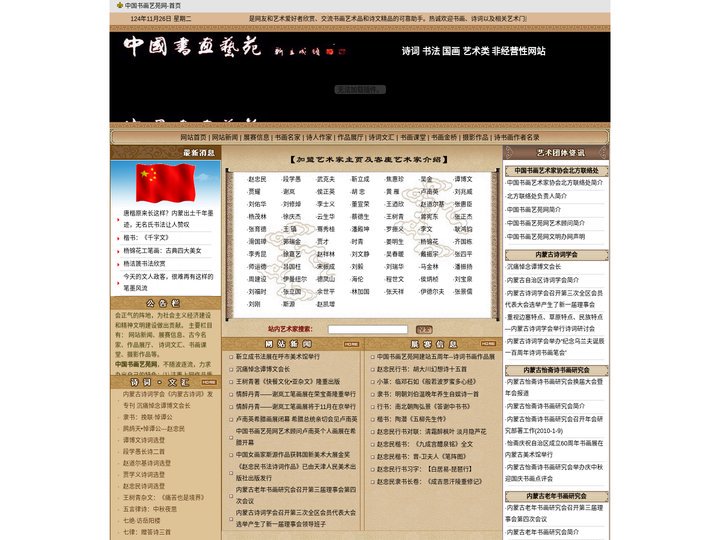Open artist link 刘佑华
The image size is (720, 540).
point(257,204)
